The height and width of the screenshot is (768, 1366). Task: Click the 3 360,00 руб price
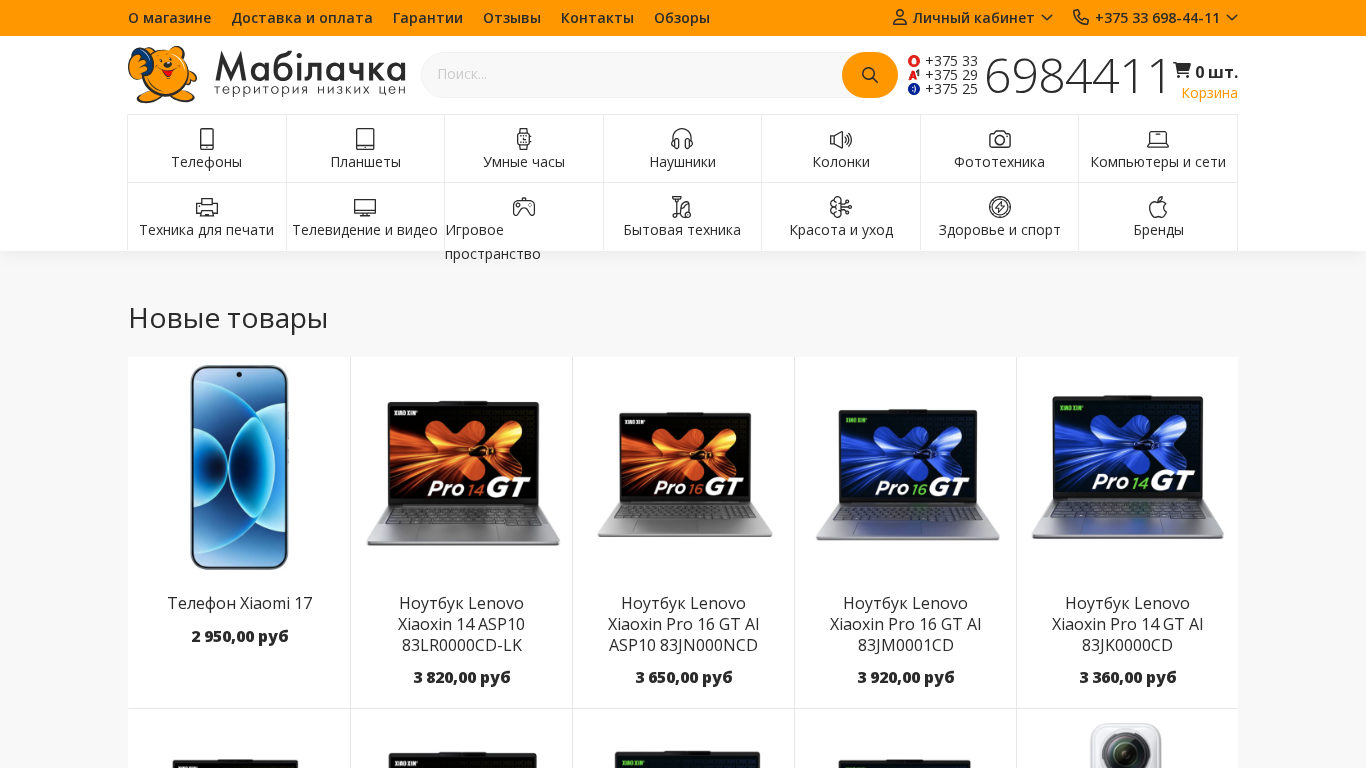click(1128, 677)
